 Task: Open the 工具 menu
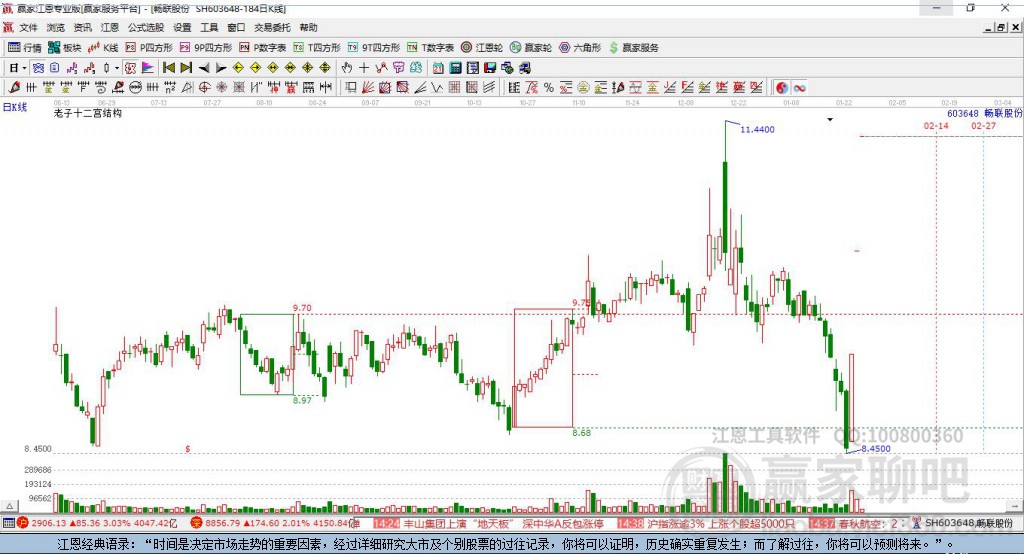[209, 27]
